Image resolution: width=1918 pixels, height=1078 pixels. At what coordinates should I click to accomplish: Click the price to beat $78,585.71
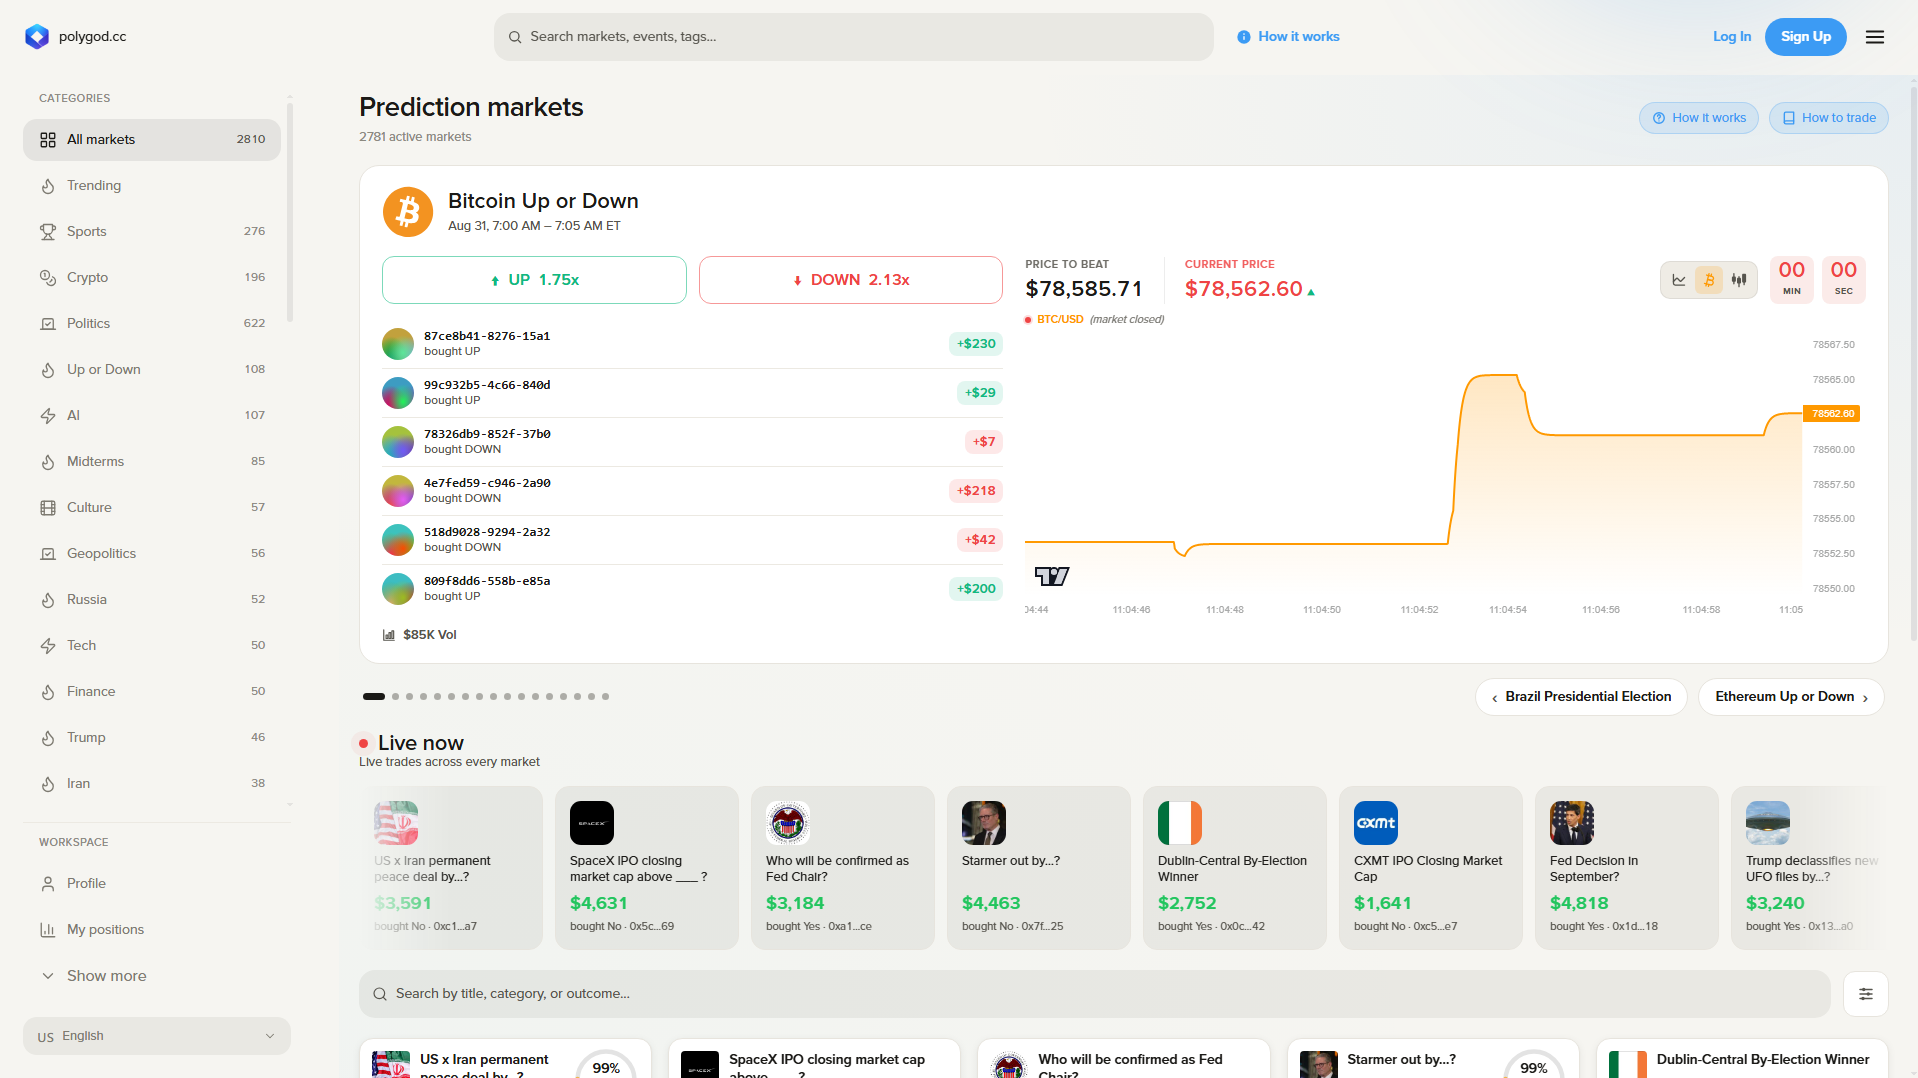point(1084,289)
